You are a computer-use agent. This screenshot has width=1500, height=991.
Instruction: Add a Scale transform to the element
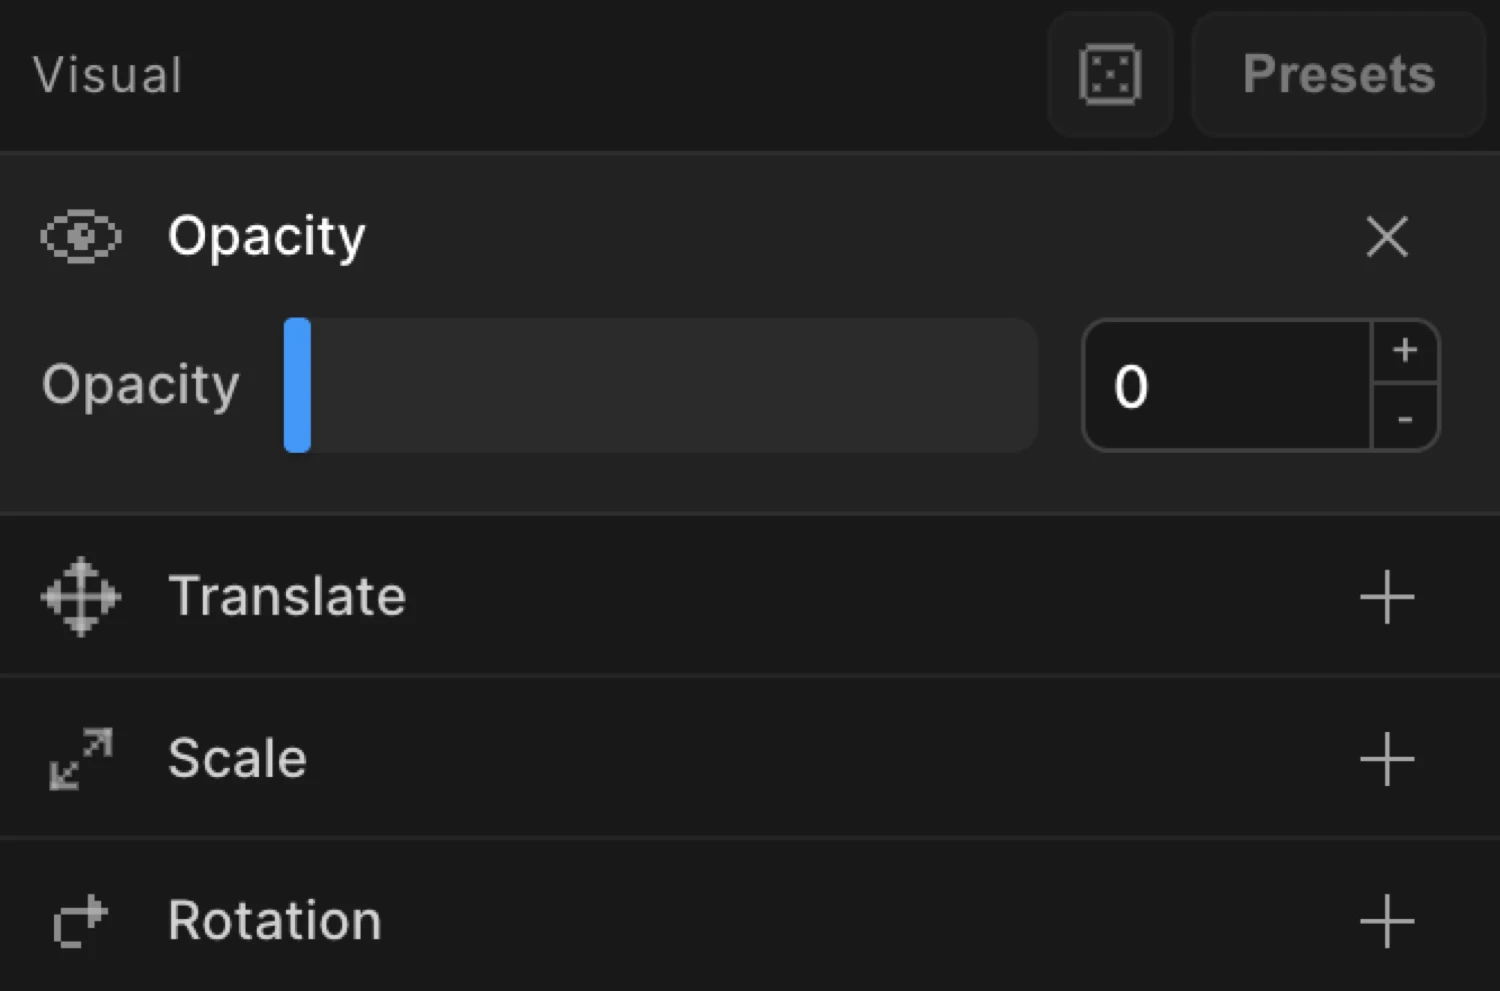point(1387,760)
